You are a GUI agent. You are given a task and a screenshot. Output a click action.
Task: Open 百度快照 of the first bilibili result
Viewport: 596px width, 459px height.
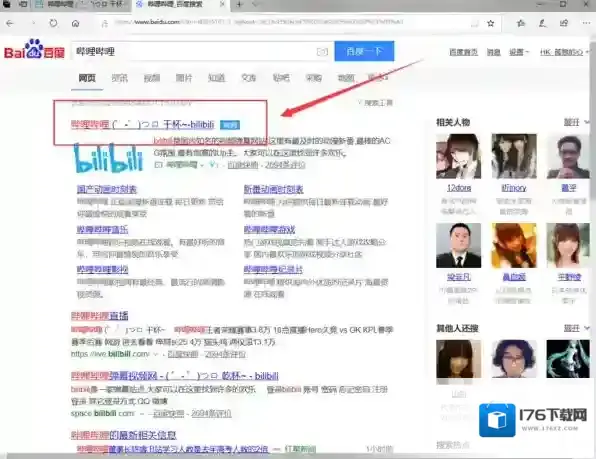click(243, 165)
